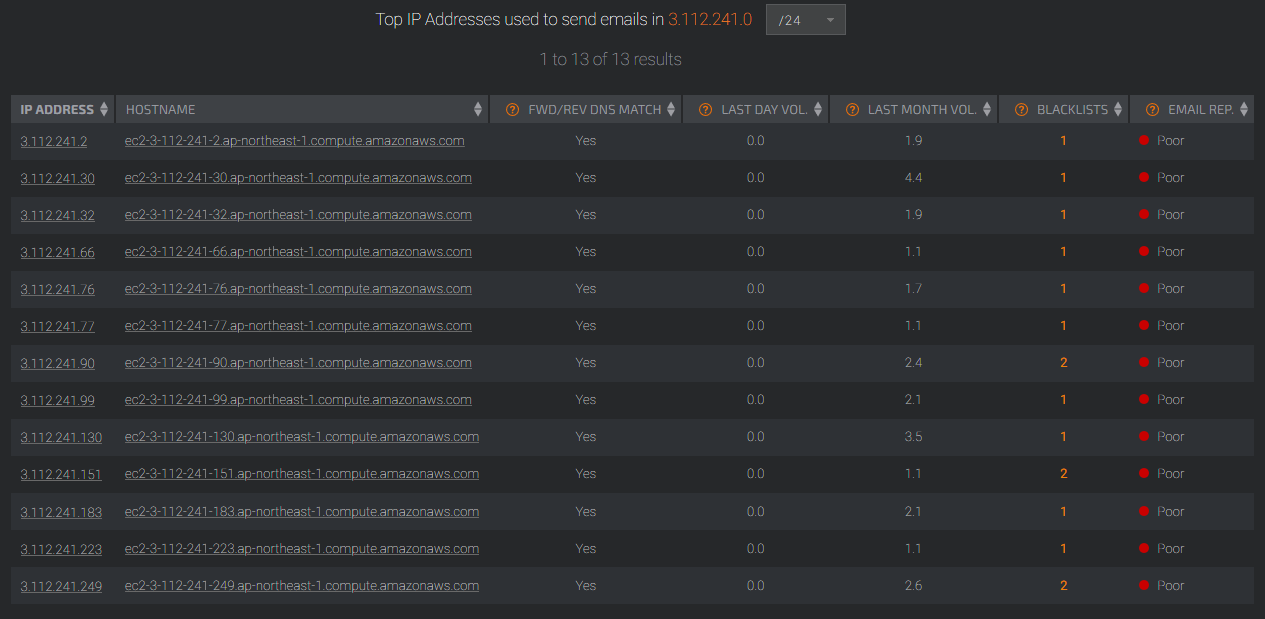Click the Yes DNS match for 3.112.241.66

(x=586, y=252)
